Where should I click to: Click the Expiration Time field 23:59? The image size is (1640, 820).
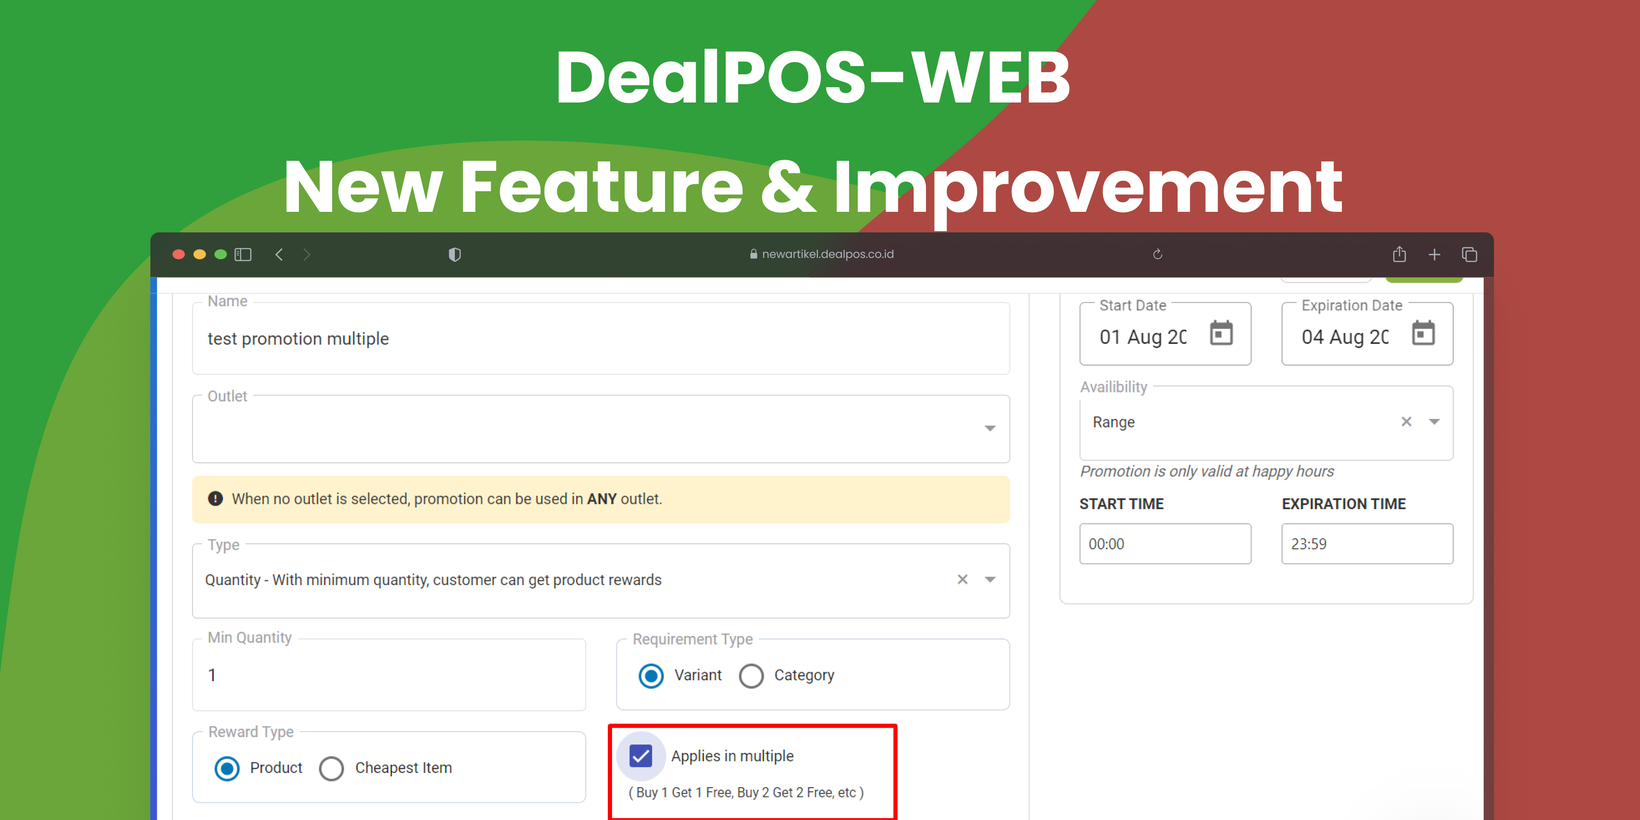(1367, 544)
